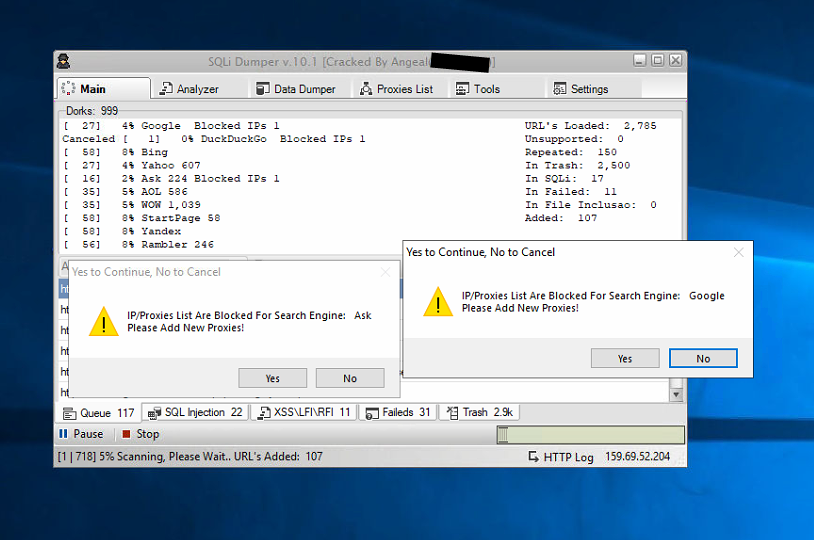Open the XSS\LFI\RFI tab via its icon

(264, 413)
